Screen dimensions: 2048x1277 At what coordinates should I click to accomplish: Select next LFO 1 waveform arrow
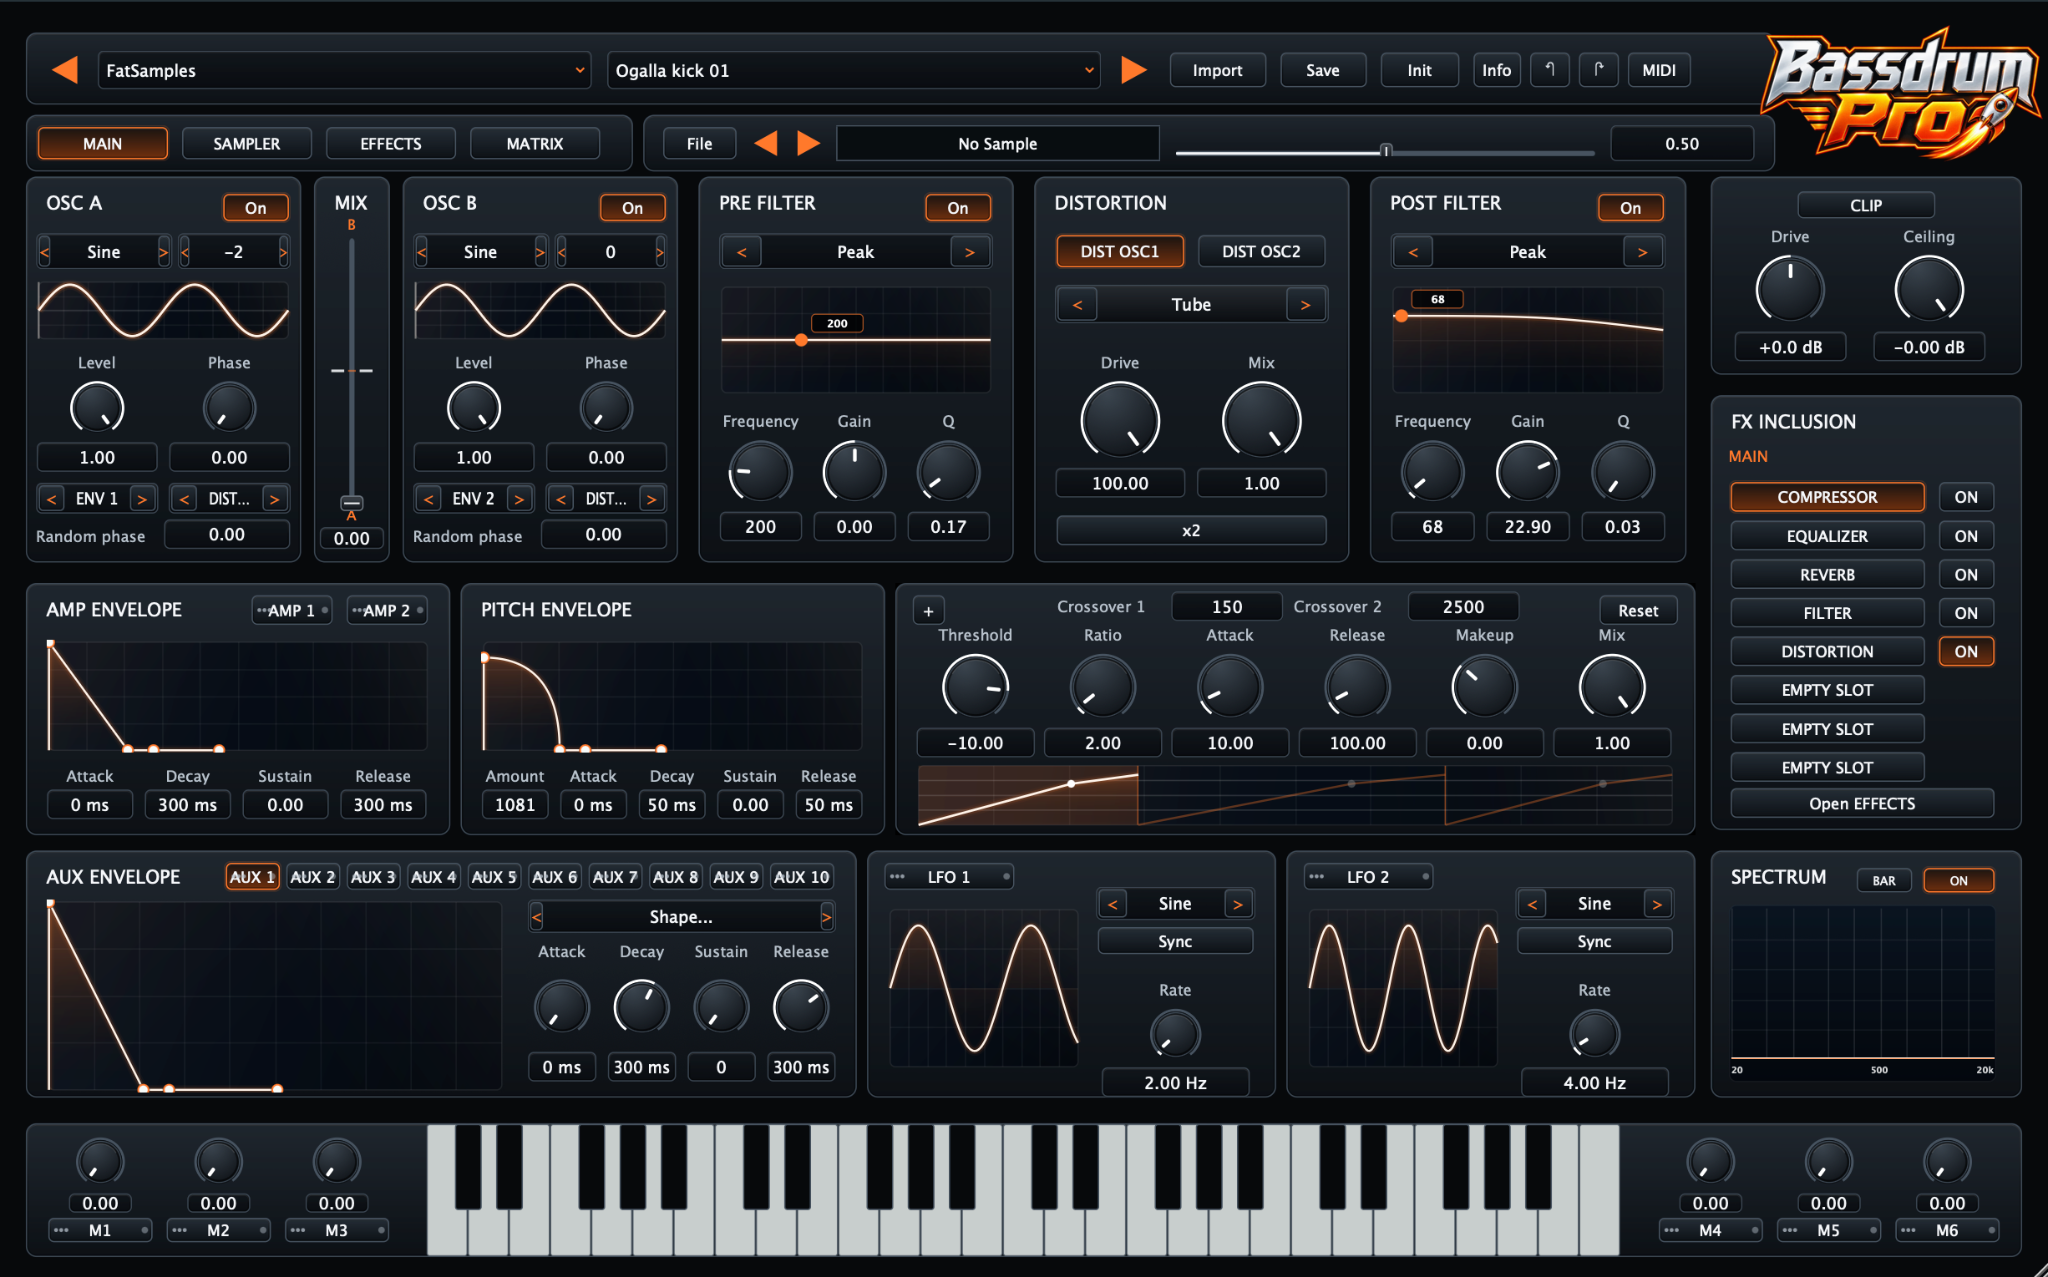[x=1238, y=904]
